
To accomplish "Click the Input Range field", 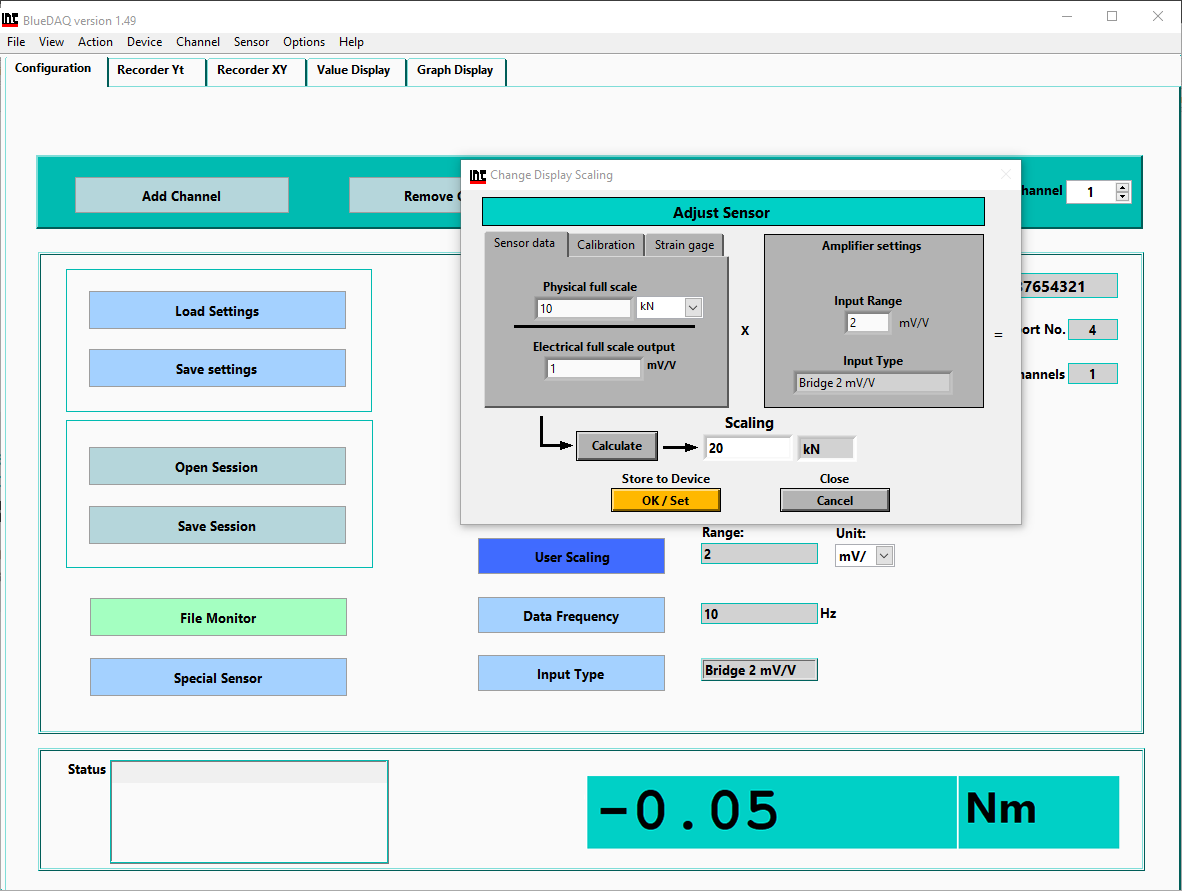I will (x=867, y=322).
